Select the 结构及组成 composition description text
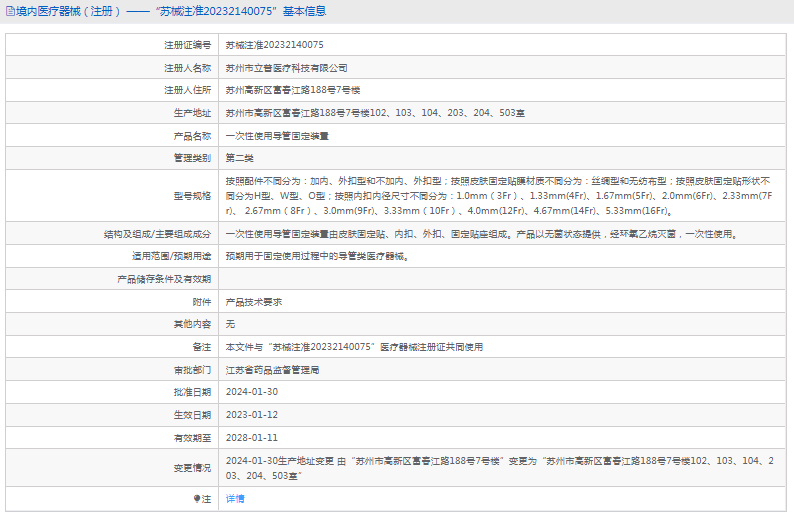 483,234
